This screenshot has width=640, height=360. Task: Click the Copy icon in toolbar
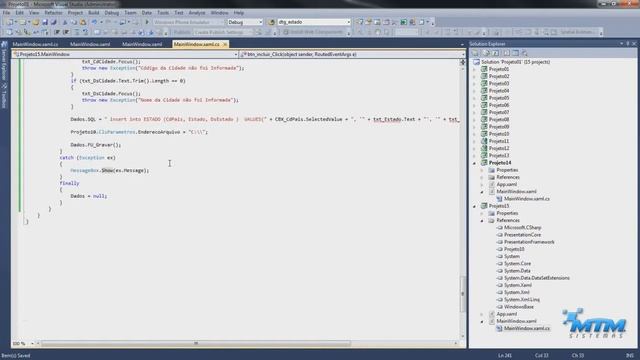point(74,22)
